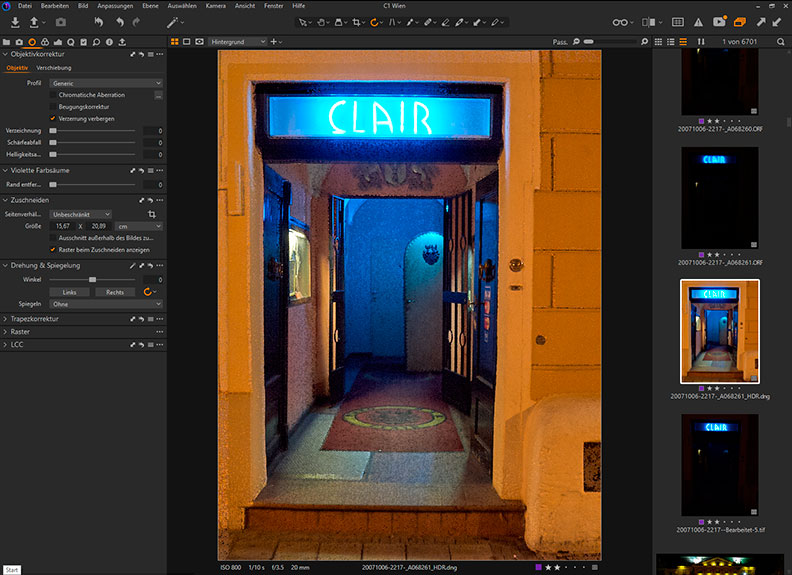Select the orange Rotate cursor tool
This screenshot has width=792, height=575.
[x=374, y=22]
